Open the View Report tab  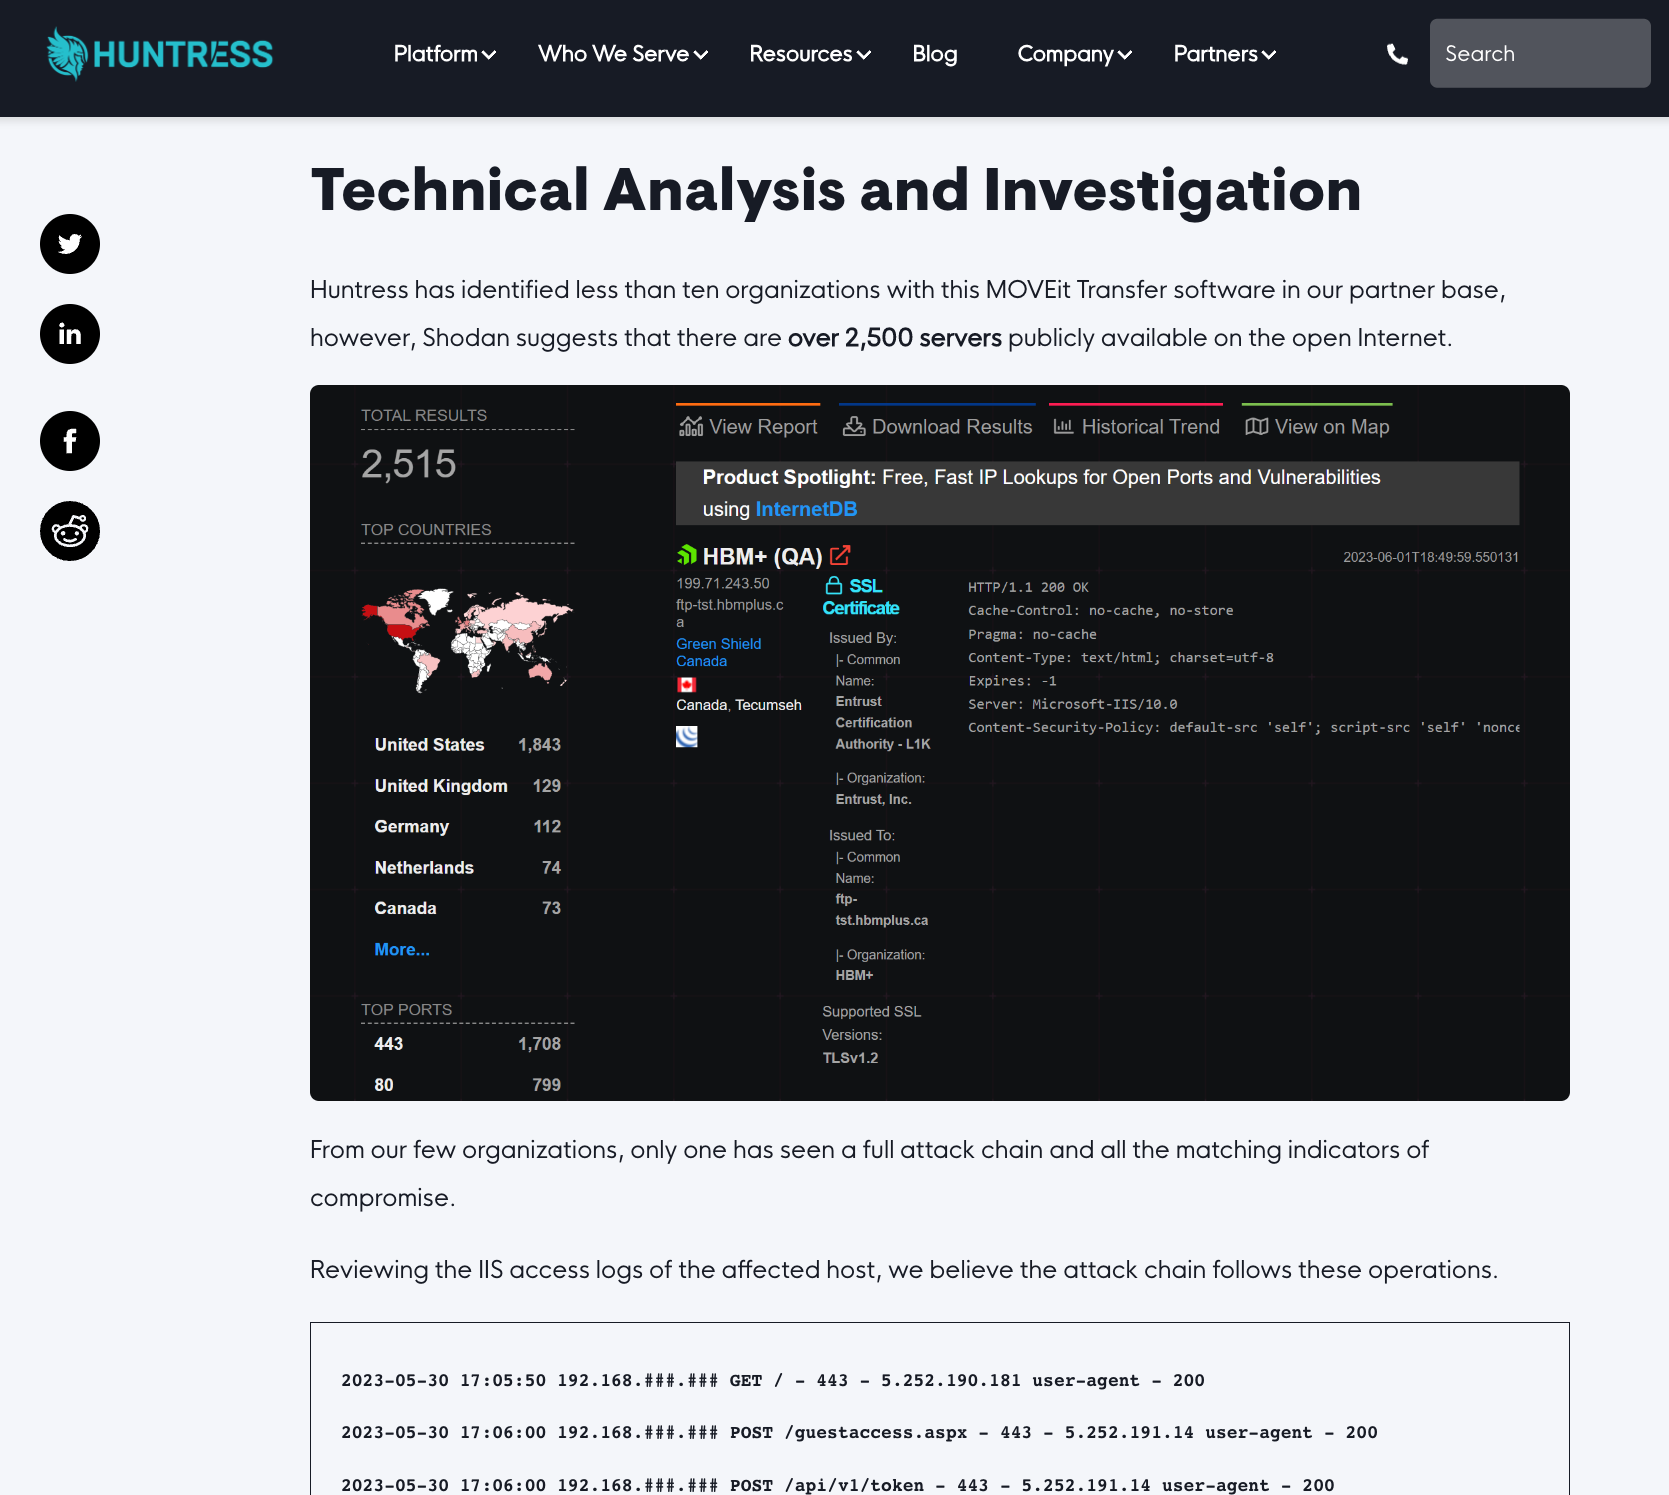pos(748,427)
